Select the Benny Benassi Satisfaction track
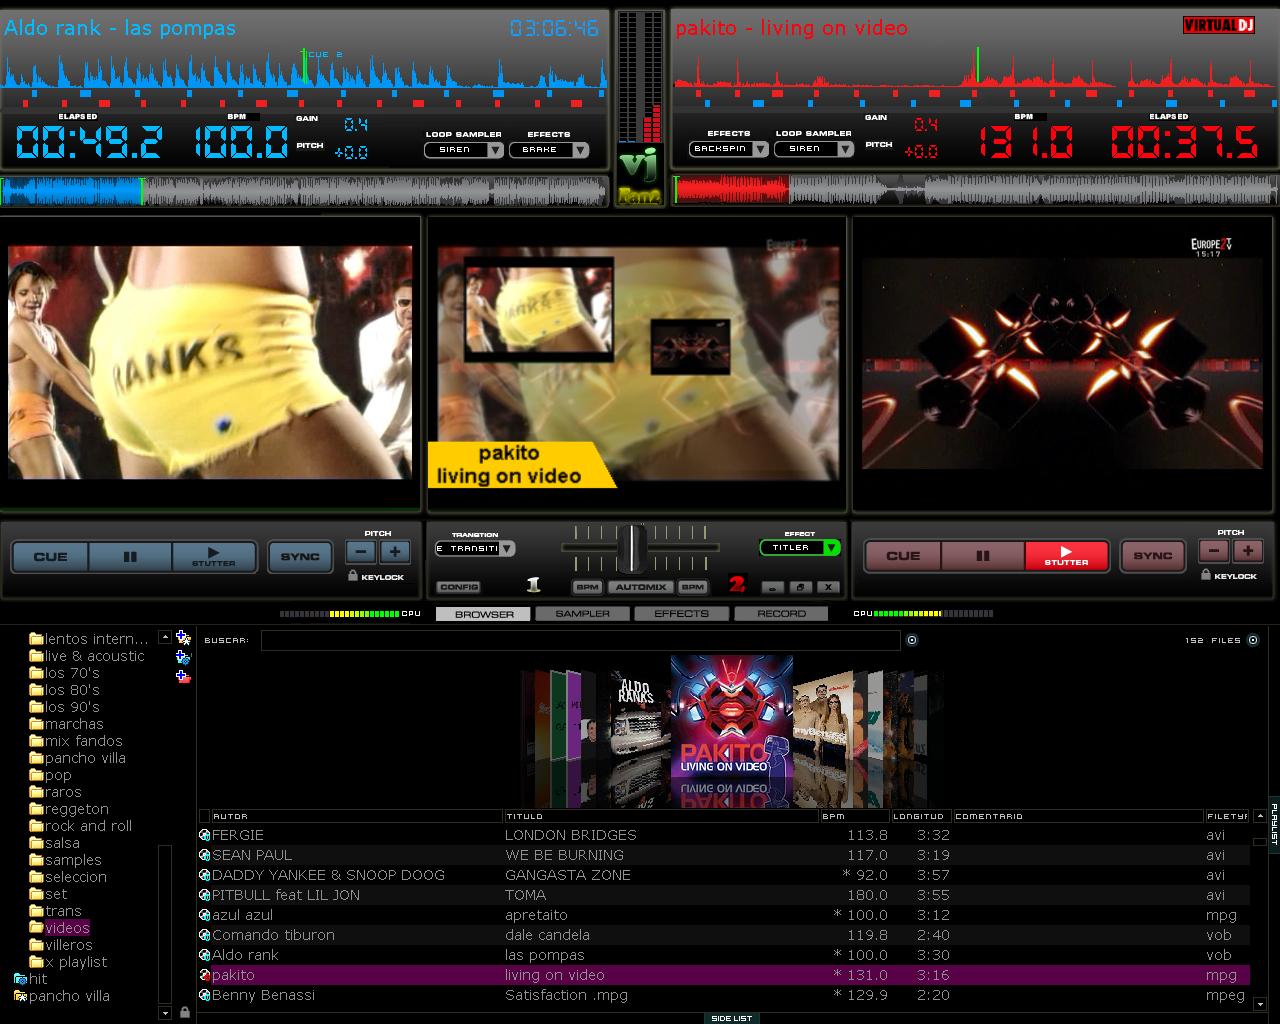Screen dimensions: 1280x1024 point(723,995)
